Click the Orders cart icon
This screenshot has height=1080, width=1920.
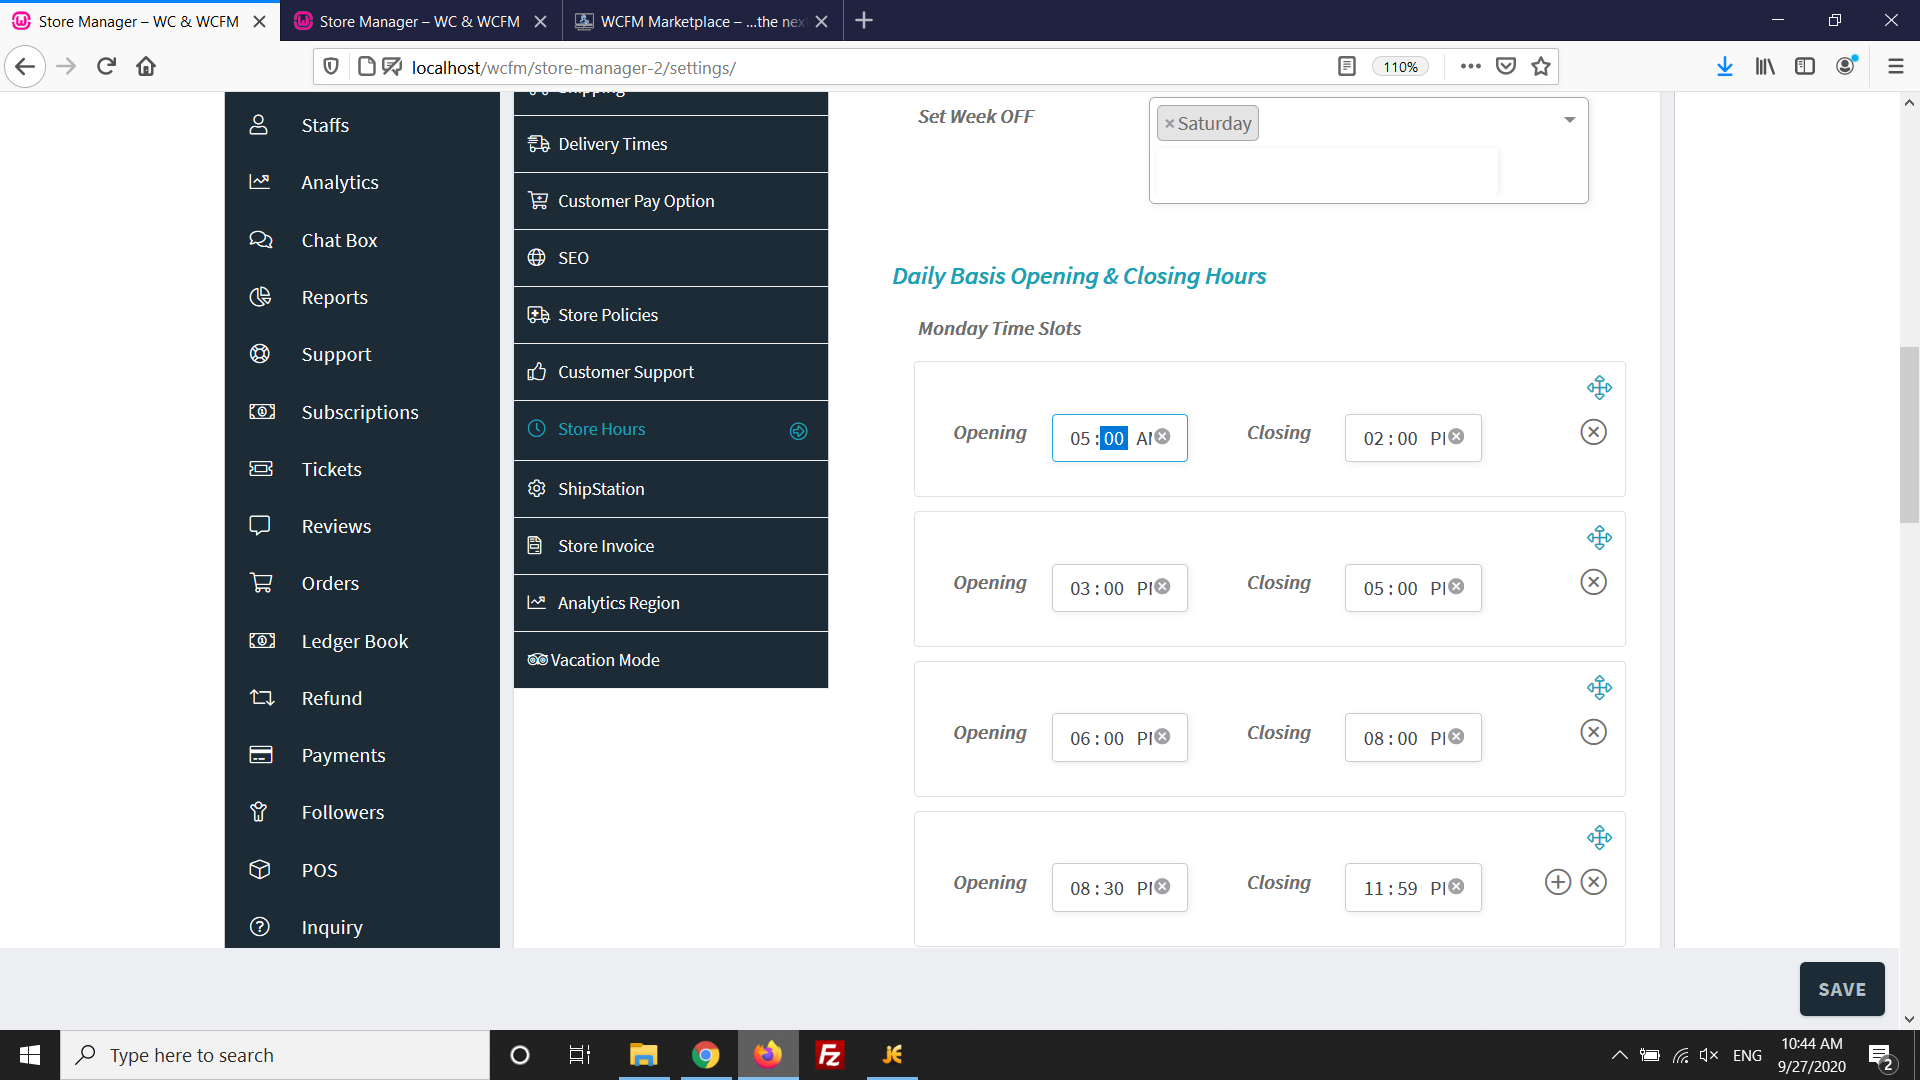pyautogui.click(x=261, y=583)
